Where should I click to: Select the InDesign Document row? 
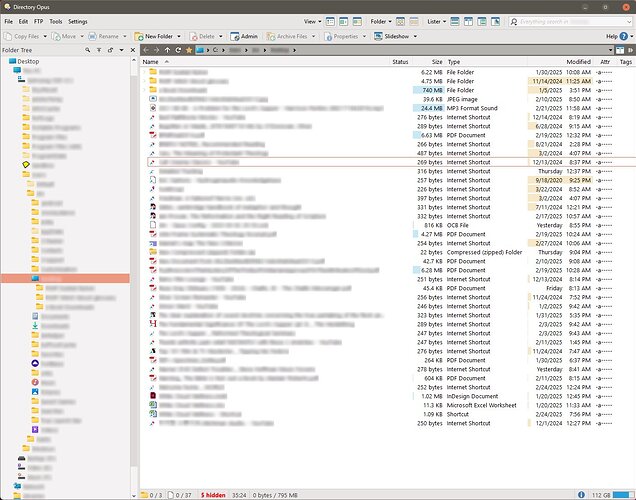click(x=388, y=396)
